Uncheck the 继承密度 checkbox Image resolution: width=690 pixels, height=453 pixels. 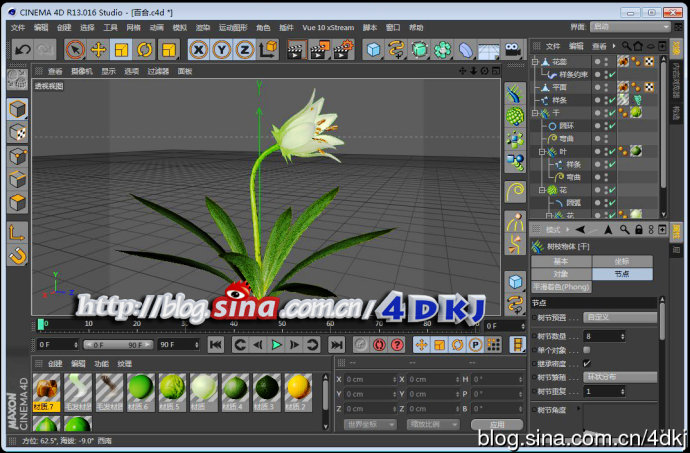click(587, 363)
